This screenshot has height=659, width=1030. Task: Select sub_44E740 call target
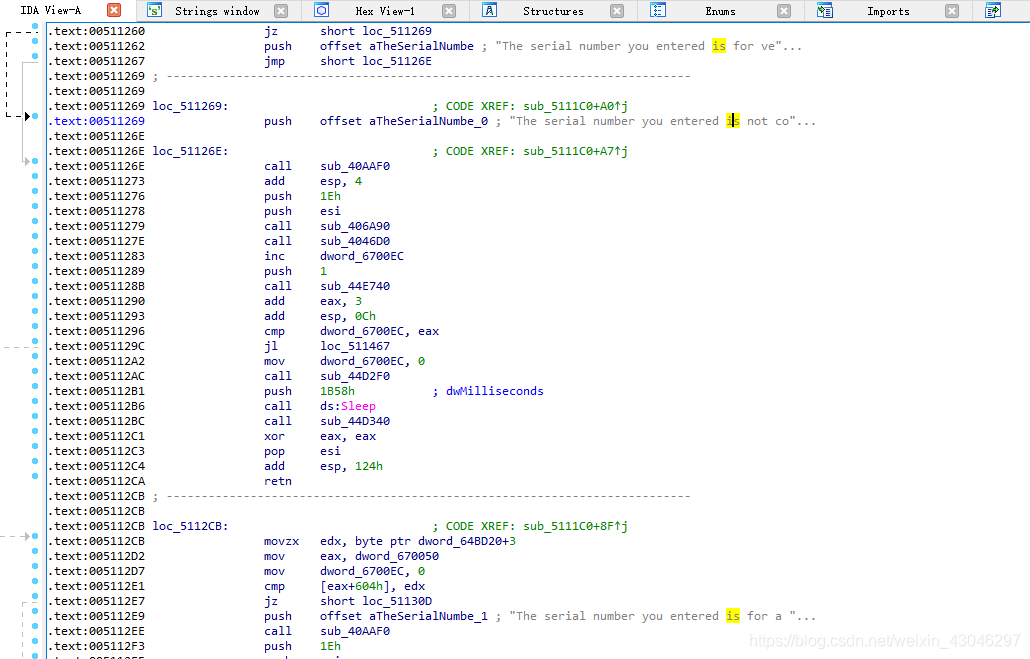[x=355, y=286]
